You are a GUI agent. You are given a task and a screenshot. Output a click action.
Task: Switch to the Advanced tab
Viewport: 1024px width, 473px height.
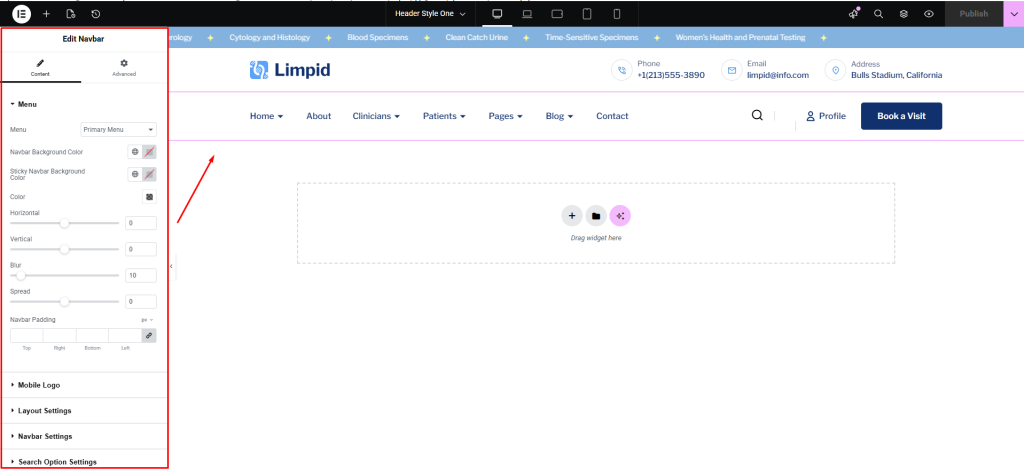pos(124,67)
